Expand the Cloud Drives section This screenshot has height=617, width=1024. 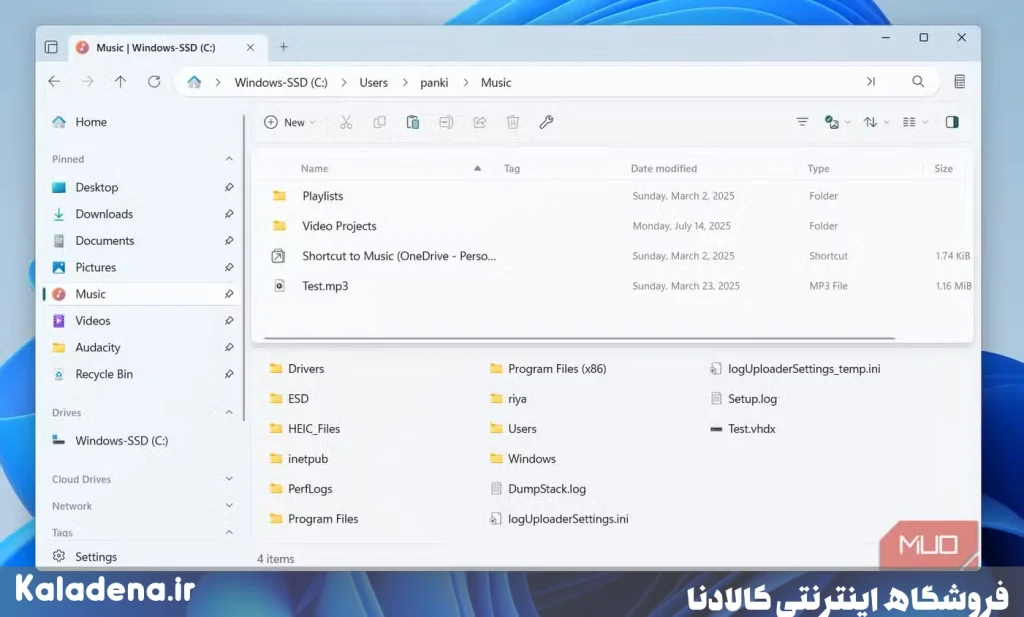(x=229, y=479)
